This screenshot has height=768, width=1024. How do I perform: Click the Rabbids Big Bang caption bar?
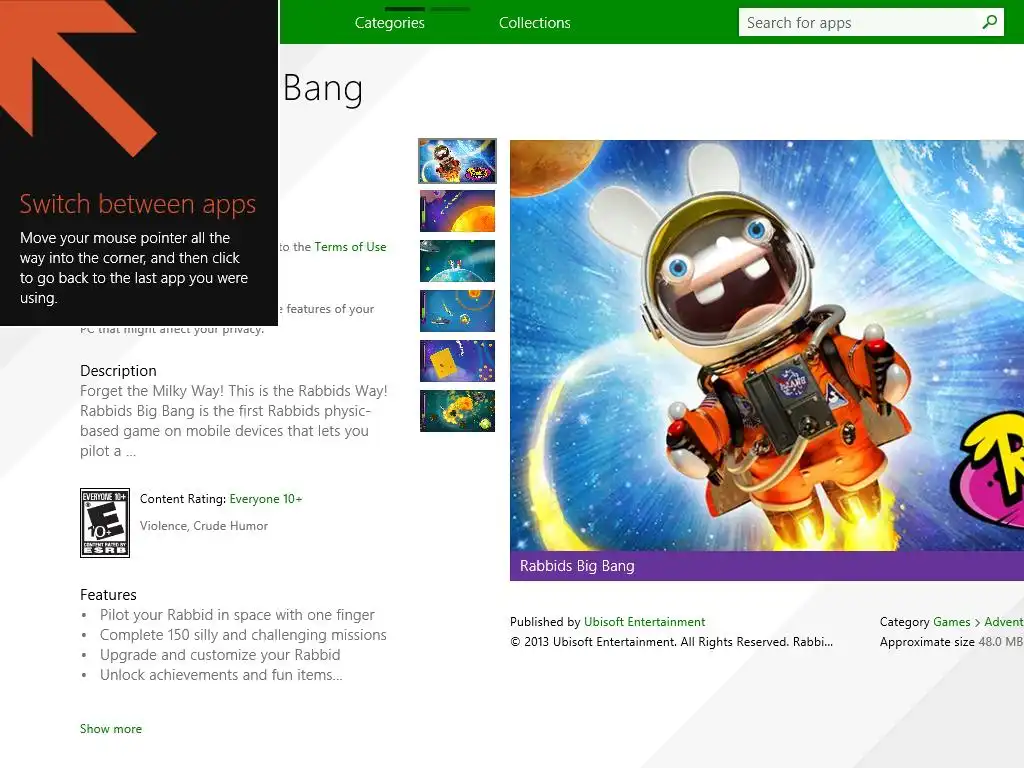767,566
